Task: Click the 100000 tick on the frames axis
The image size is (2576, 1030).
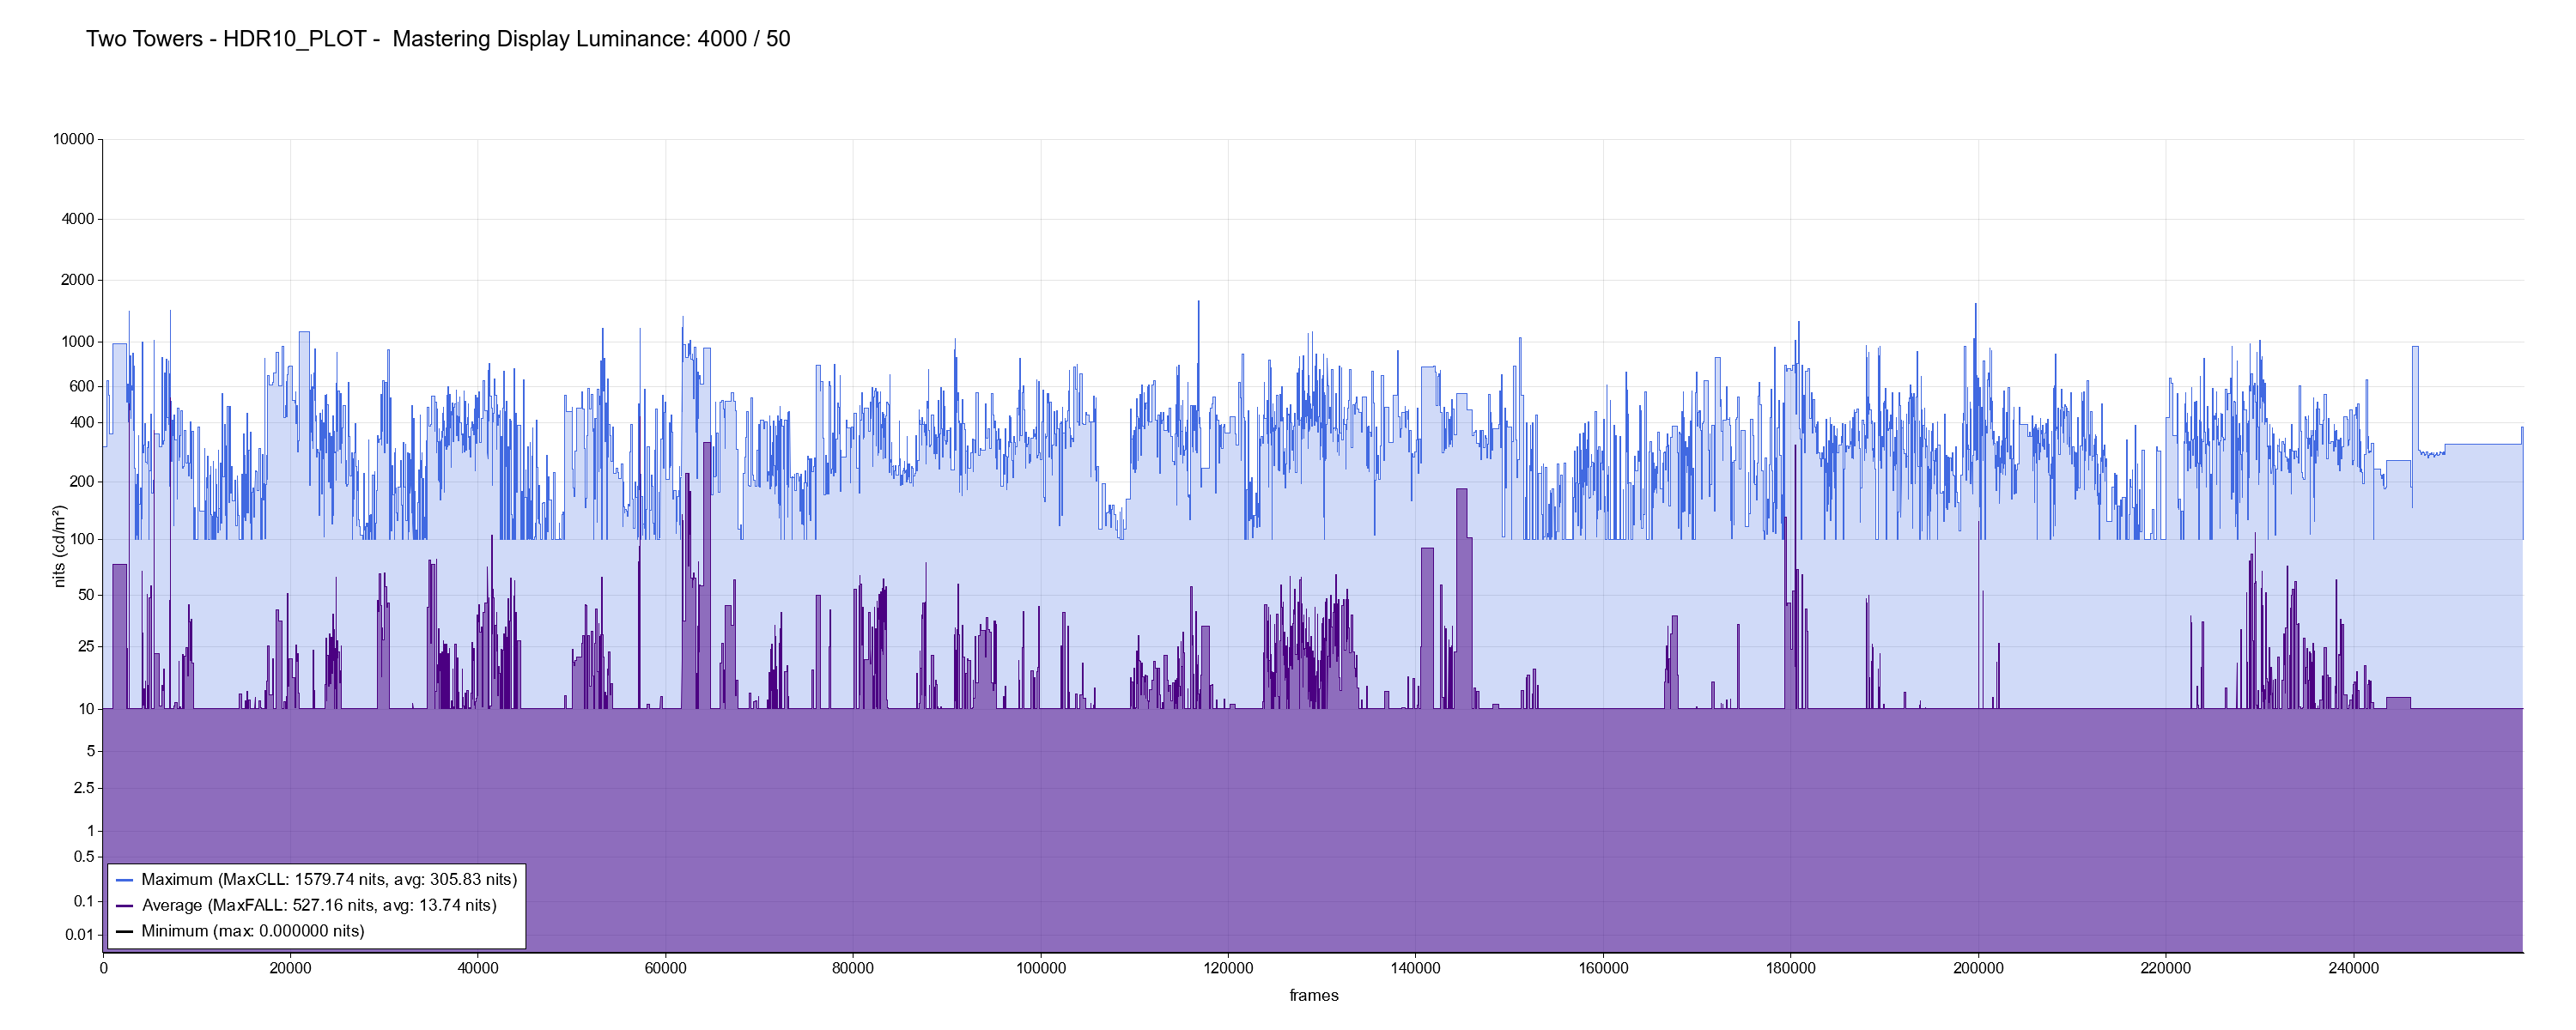Action: [1041, 968]
